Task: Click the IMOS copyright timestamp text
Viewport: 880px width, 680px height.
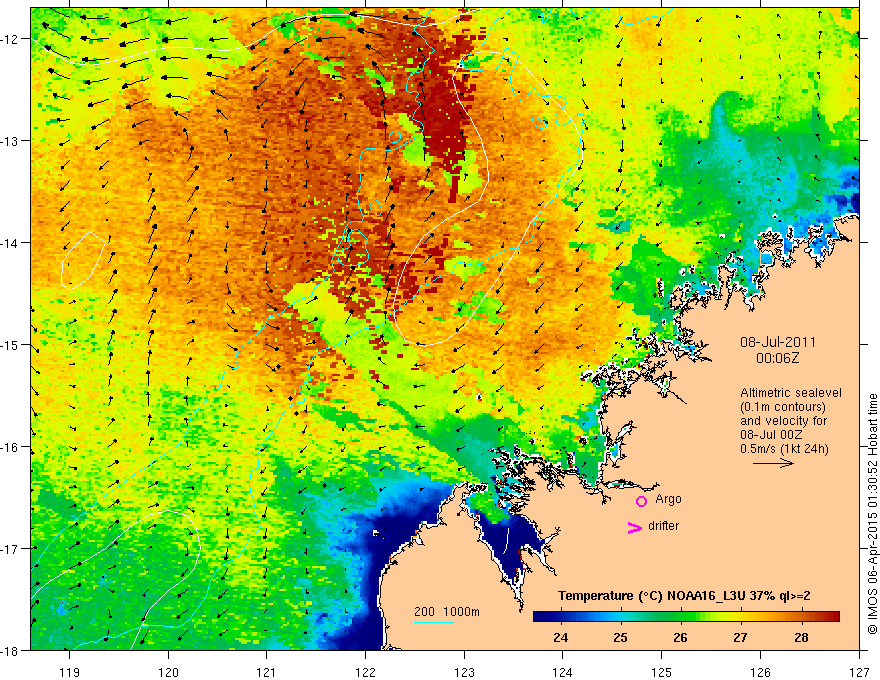Action: point(873,514)
